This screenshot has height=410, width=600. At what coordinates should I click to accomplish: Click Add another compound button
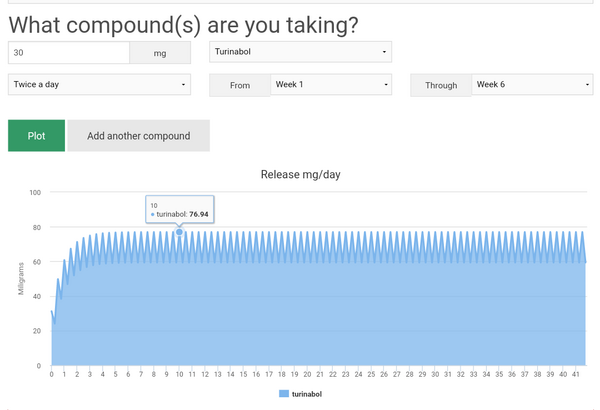pos(138,136)
